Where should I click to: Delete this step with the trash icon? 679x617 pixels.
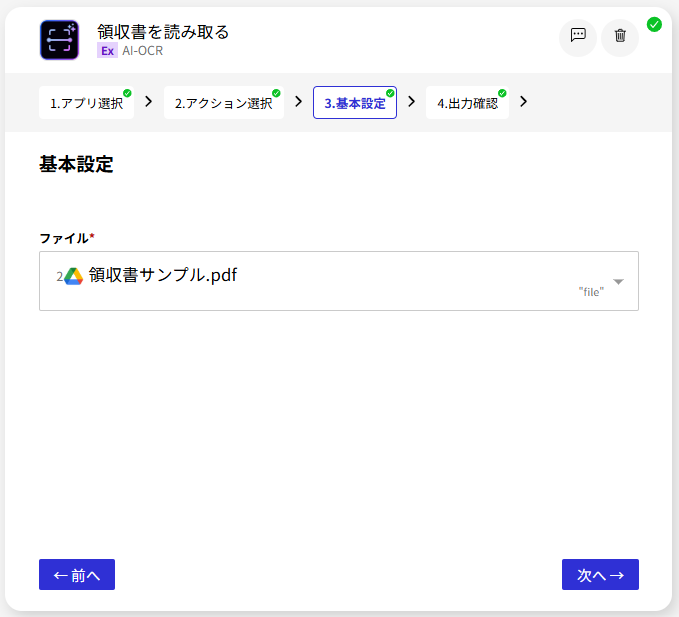click(x=620, y=35)
